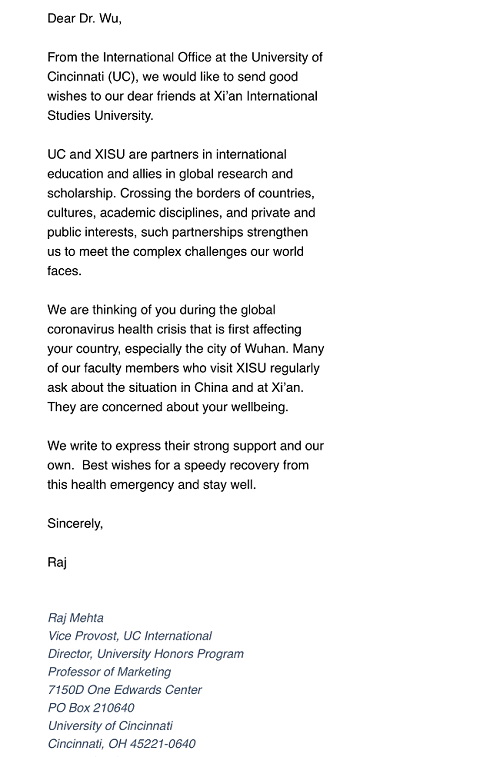The height and width of the screenshot is (757, 500).
Task: Click the word 'Wuhan' in the third paragraph
Action: (x=266, y=349)
